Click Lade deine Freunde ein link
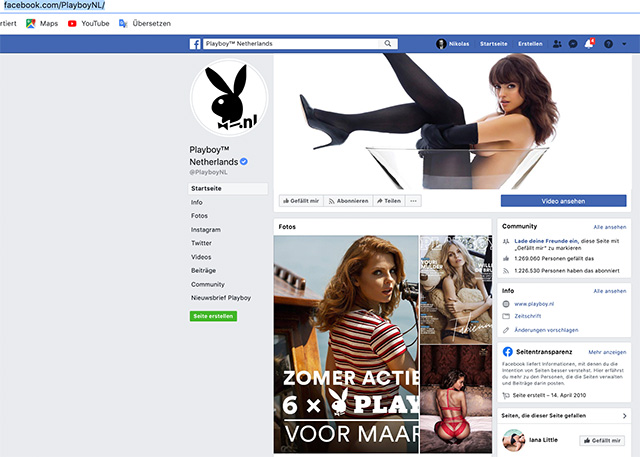 coord(546,241)
